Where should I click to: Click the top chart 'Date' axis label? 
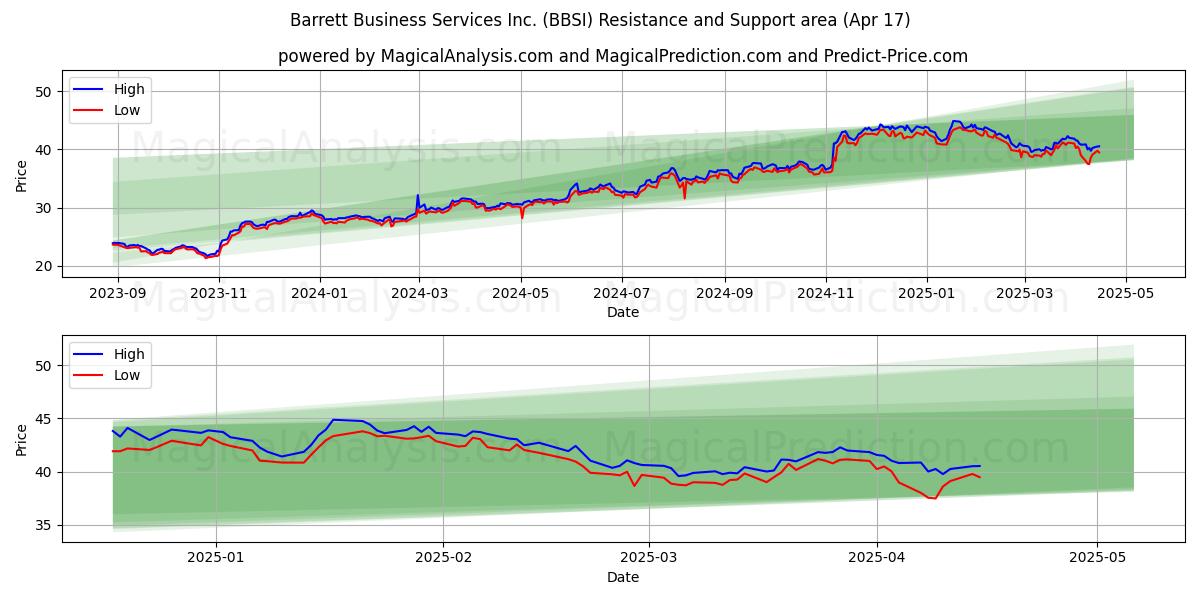coord(622,312)
